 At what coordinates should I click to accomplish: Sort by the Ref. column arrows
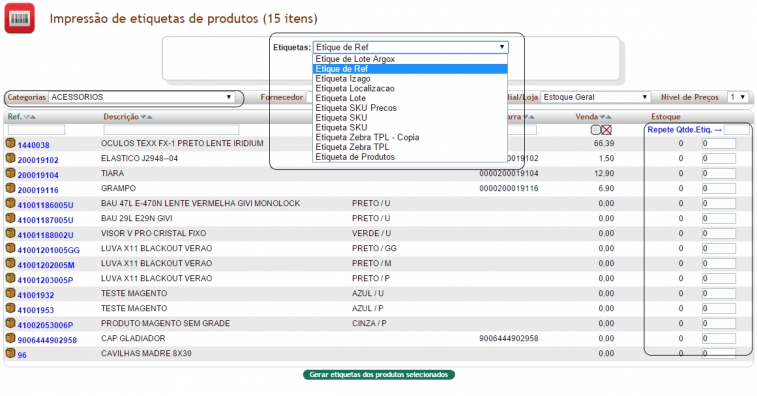[x=30, y=117]
